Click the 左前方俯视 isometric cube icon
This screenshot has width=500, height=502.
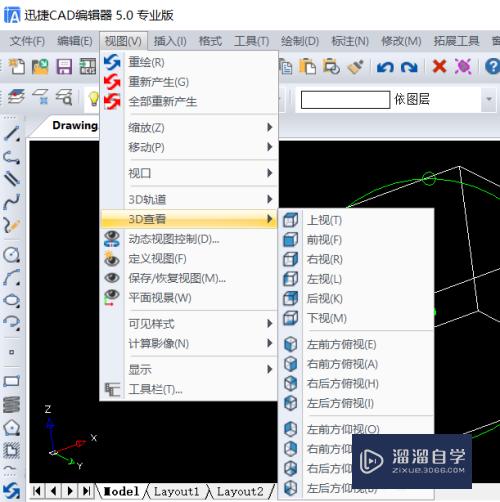pyautogui.click(x=290, y=344)
